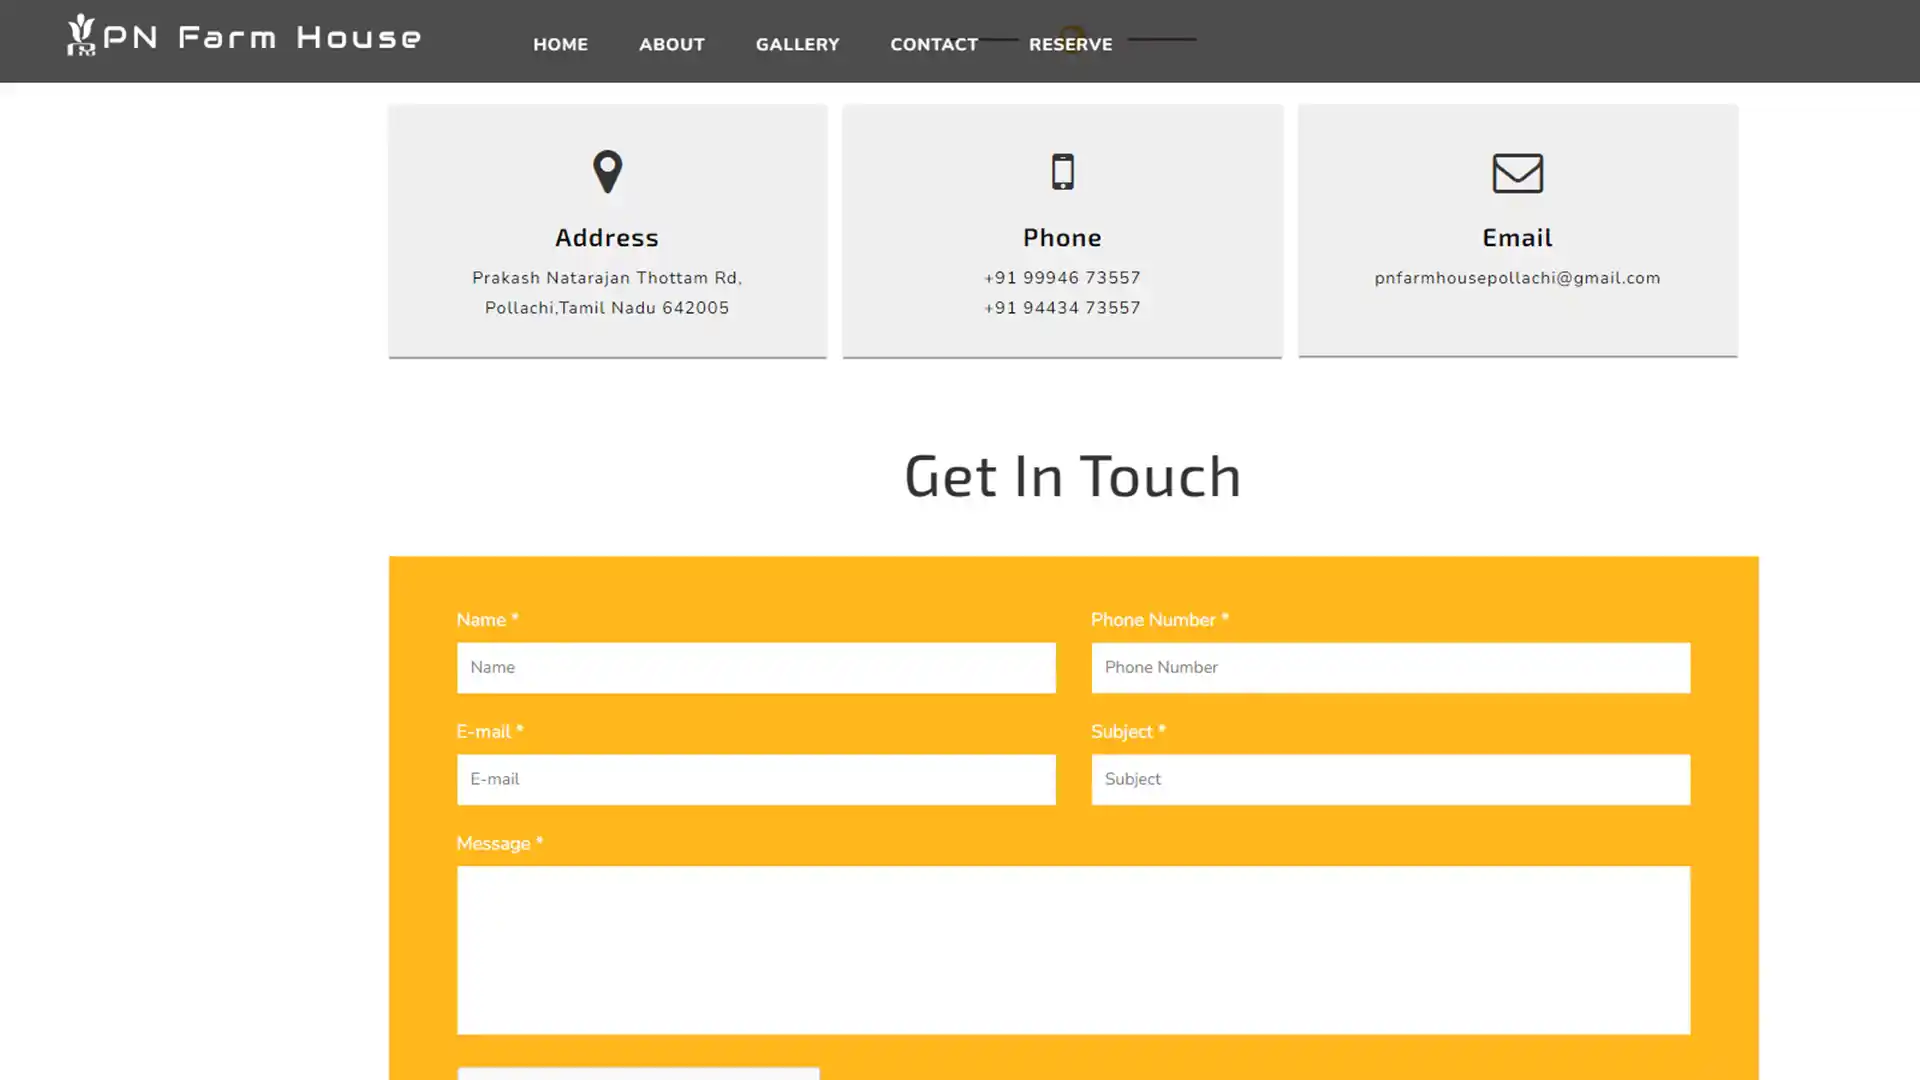
Task: Focus the Name input field
Action: pyautogui.click(x=756, y=667)
